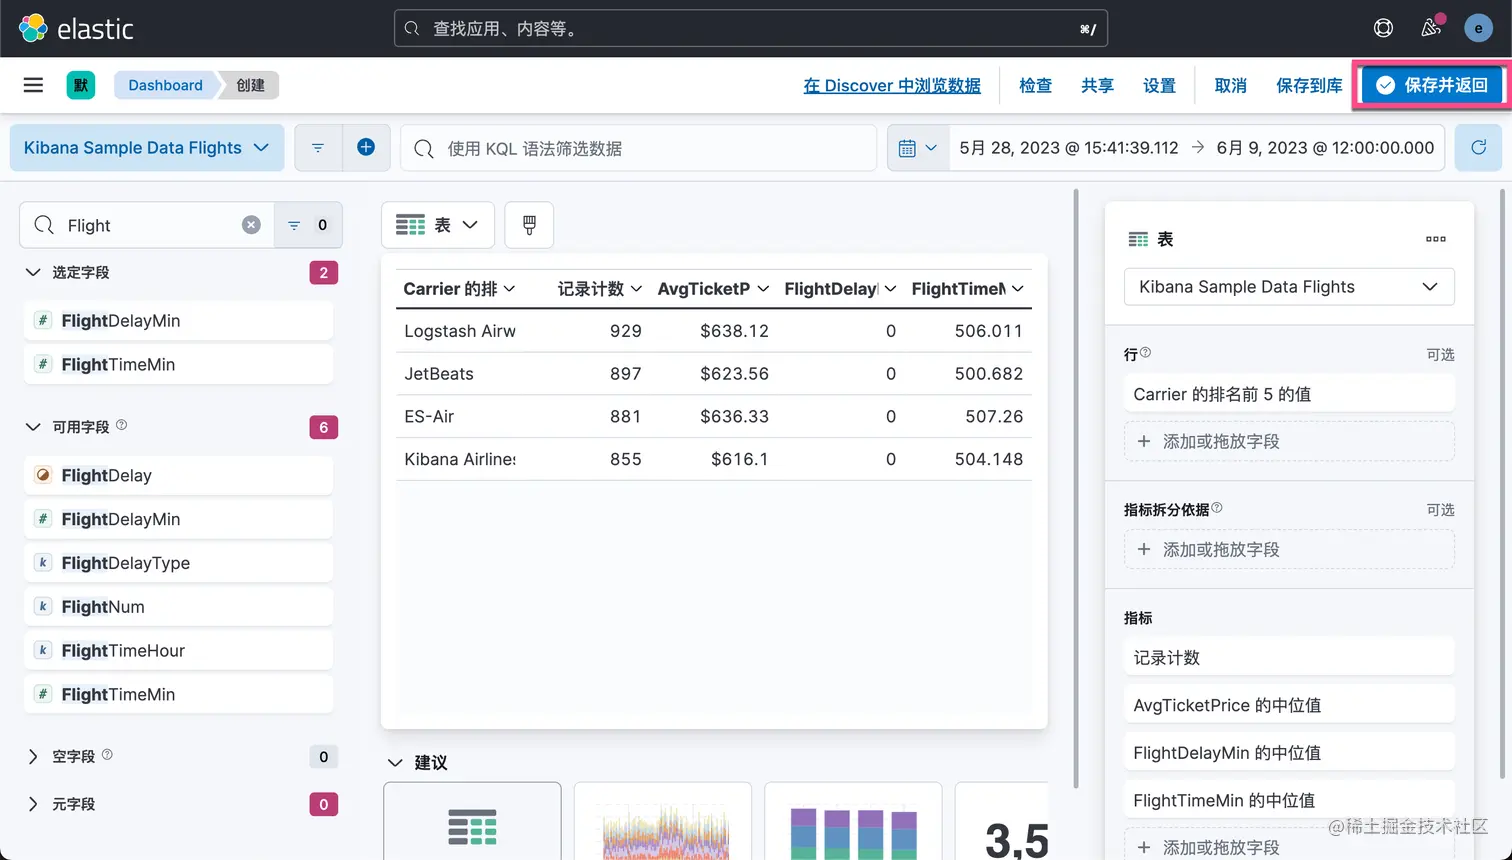1512x860 pixels.
Task: Clear the Flight field search text
Action: click(251, 225)
